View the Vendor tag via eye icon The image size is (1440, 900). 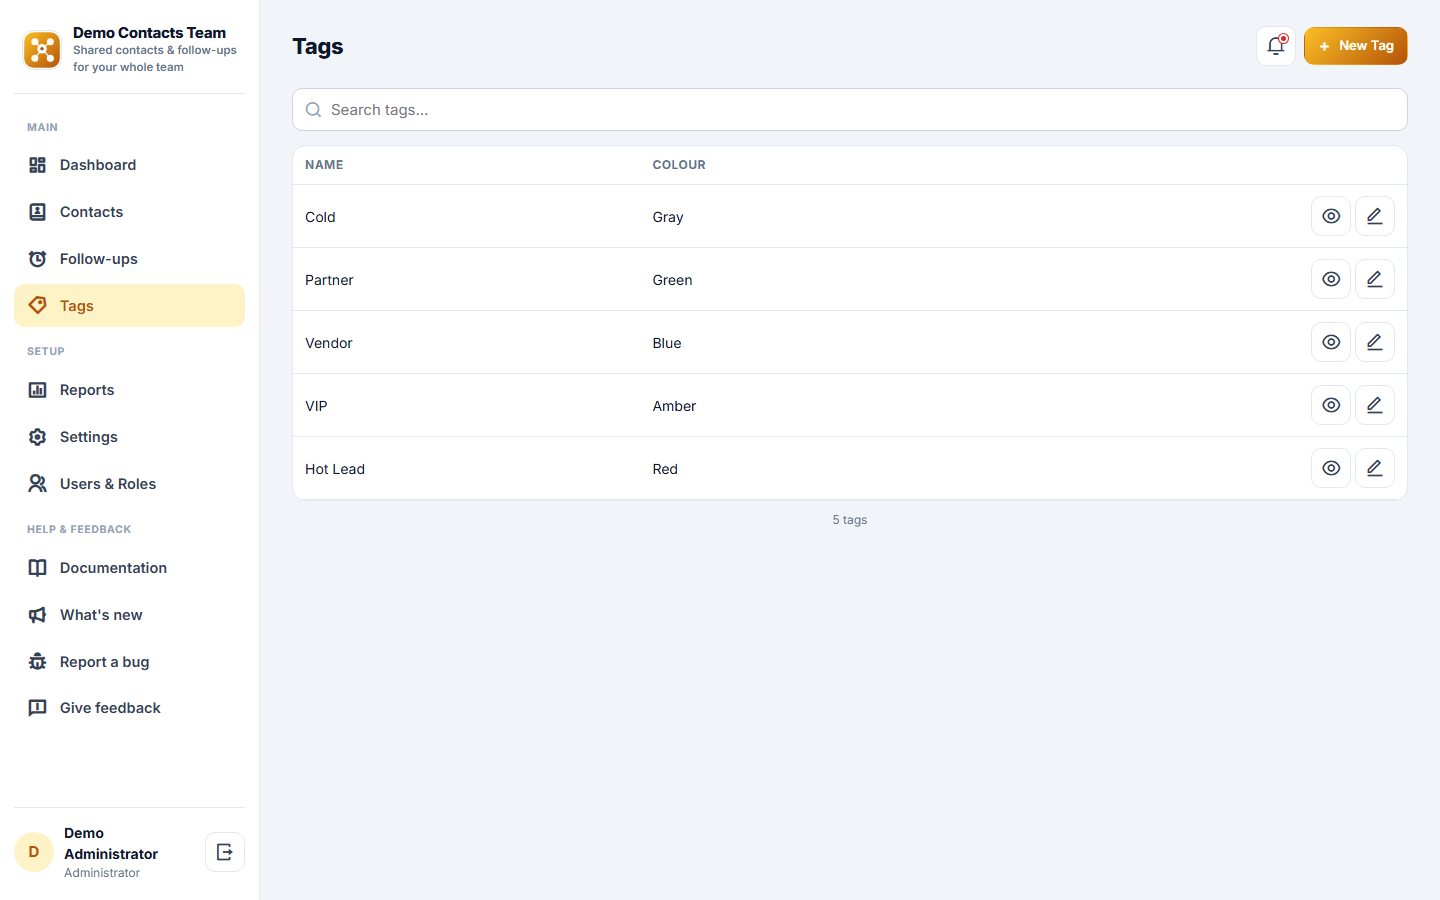[x=1331, y=342]
